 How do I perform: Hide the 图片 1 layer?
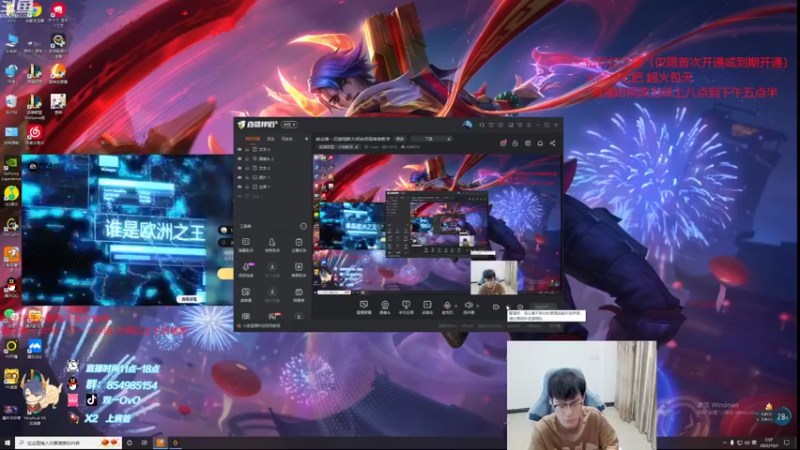[240, 177]
